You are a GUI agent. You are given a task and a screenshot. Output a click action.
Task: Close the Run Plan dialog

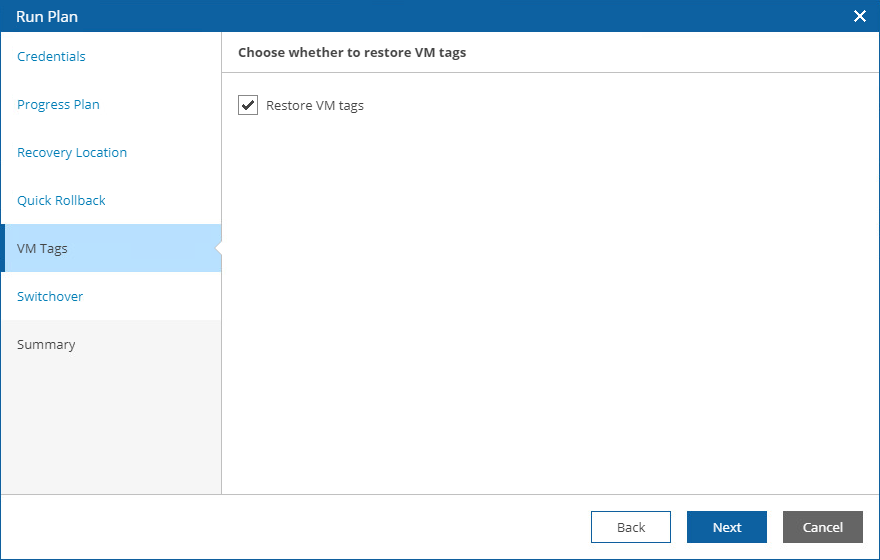pyautogui.click(x=859, y=16)
